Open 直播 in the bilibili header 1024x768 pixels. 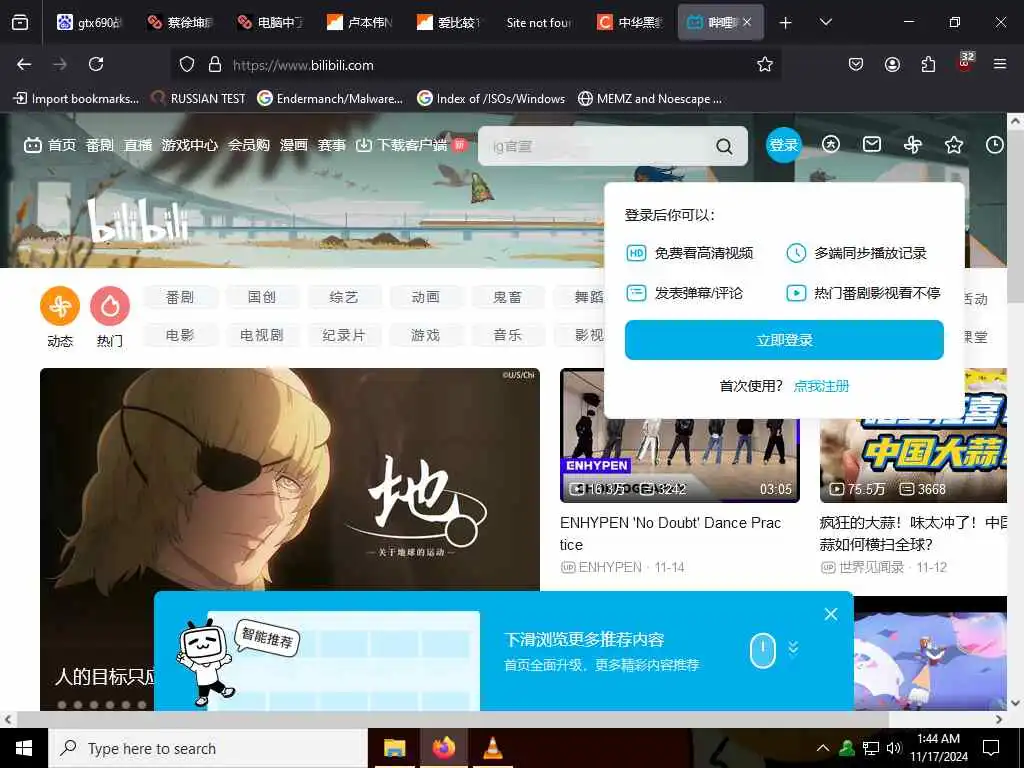(138, 145)
